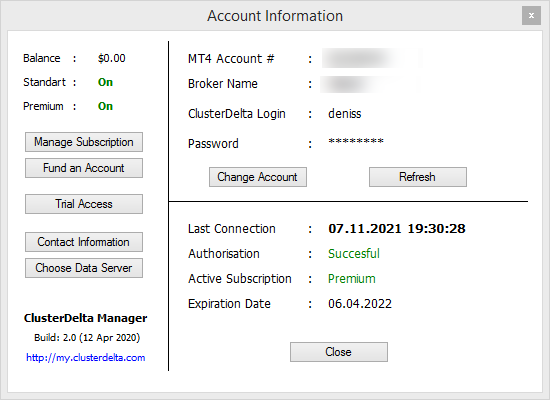The height and width of the screenshot is (400, 550).
Task: Click the Premium On status
Action: point(105,106)
